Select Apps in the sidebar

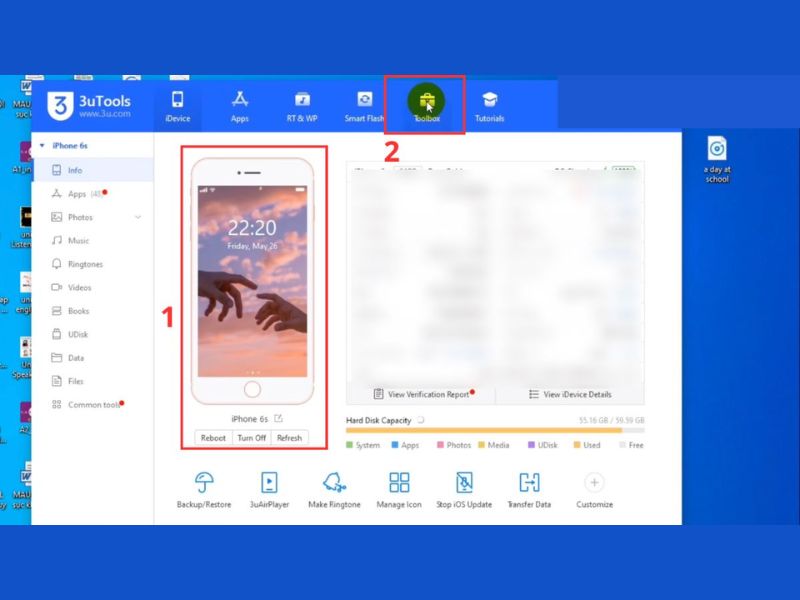pyautogui.click(x=93, y=194)
